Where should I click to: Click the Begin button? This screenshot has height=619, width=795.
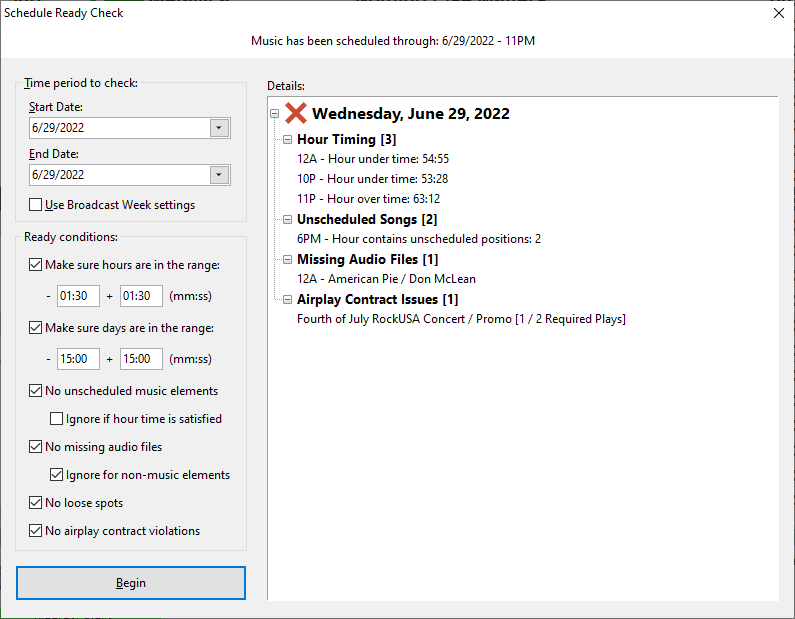click(x=131, y=583)
